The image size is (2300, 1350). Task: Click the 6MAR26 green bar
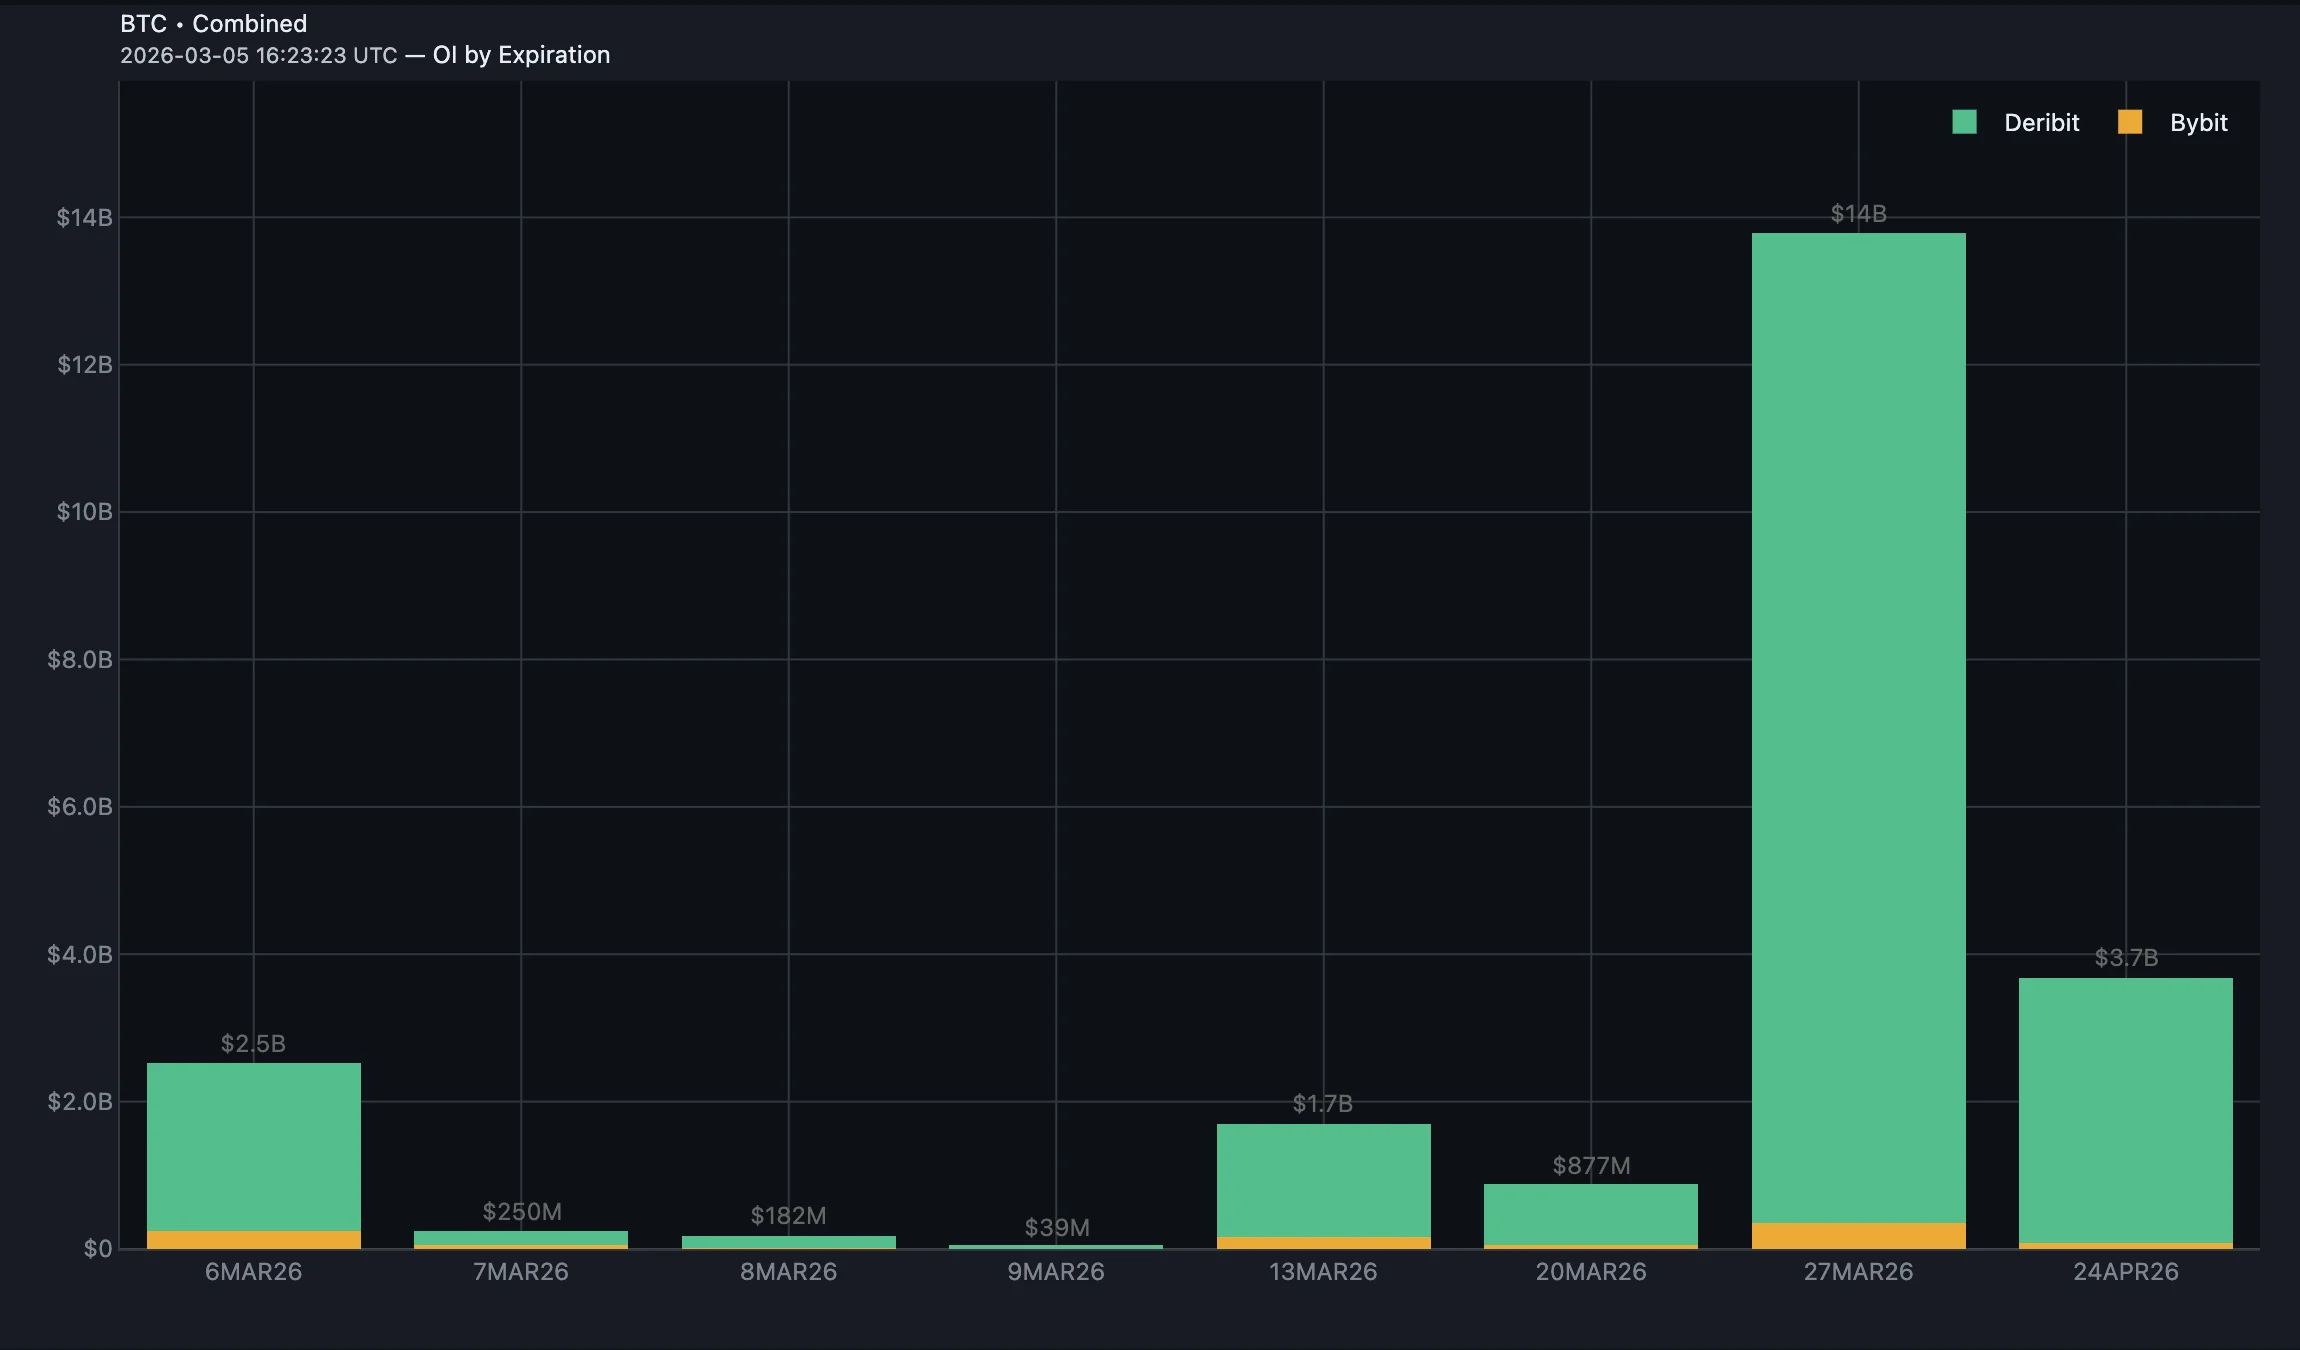[x=253, y=1145]
